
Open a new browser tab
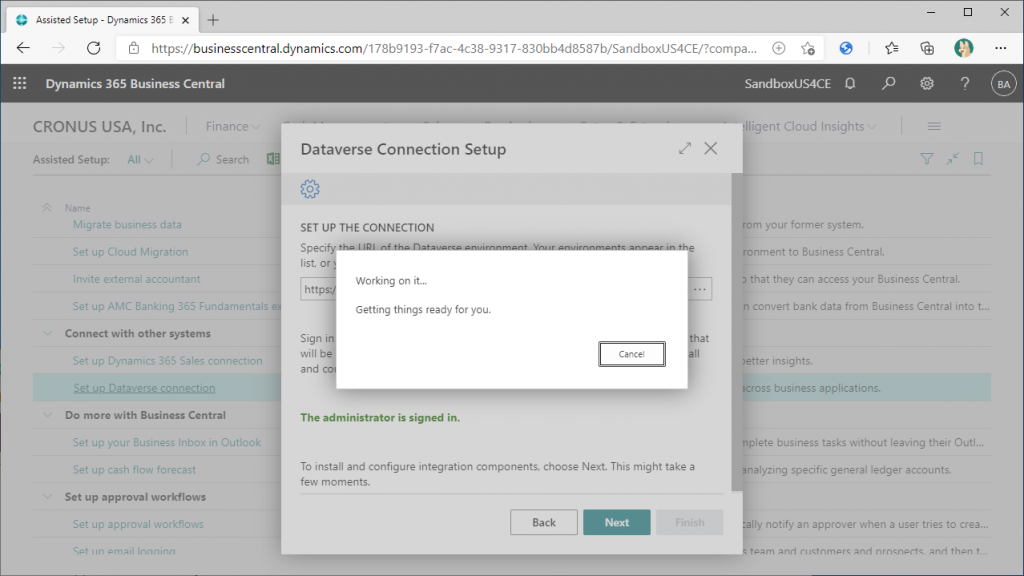pos(213,20)
